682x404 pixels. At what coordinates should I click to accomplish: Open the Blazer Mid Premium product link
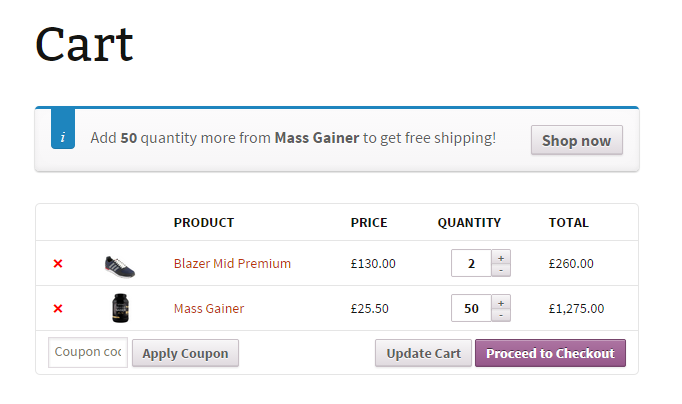(232, 264)
